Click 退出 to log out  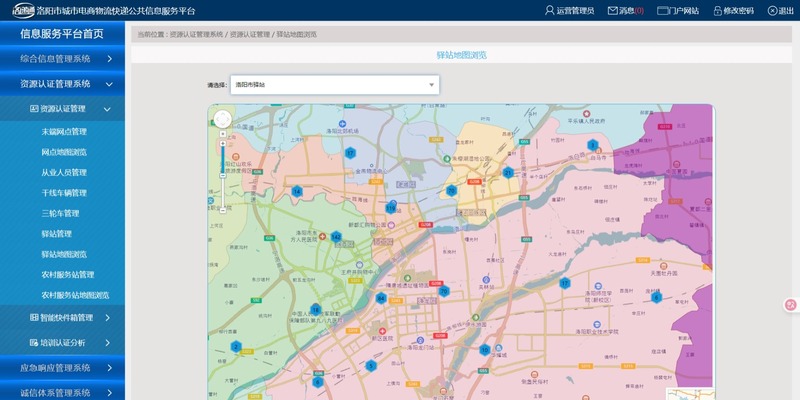tap(781, 11)
